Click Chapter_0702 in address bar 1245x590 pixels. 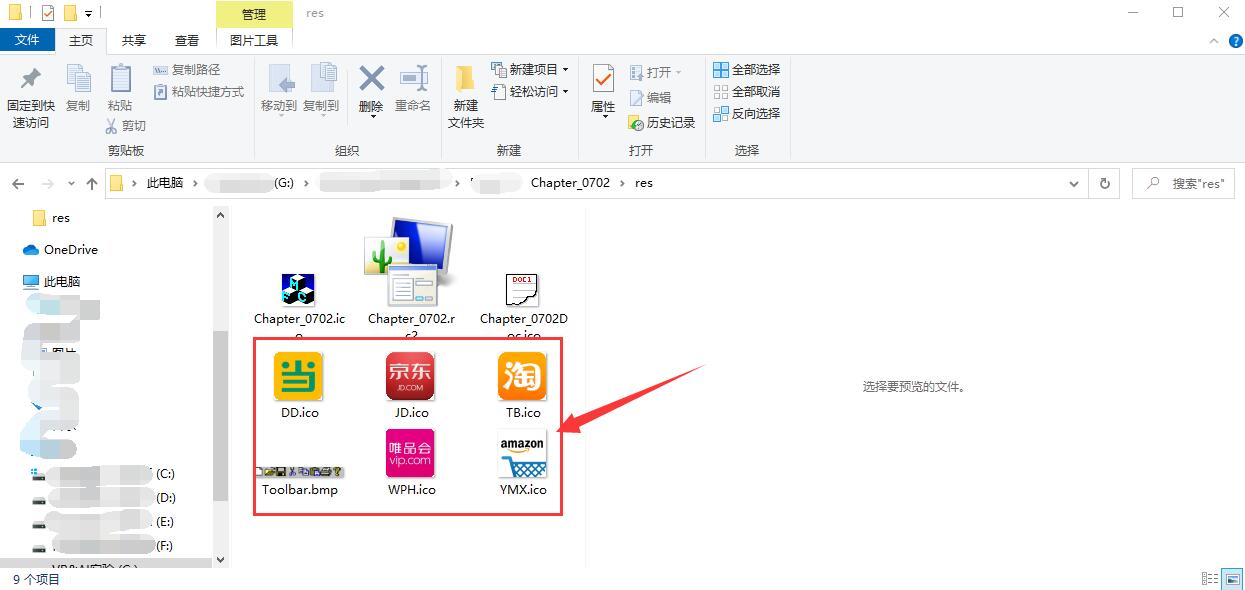570,184
